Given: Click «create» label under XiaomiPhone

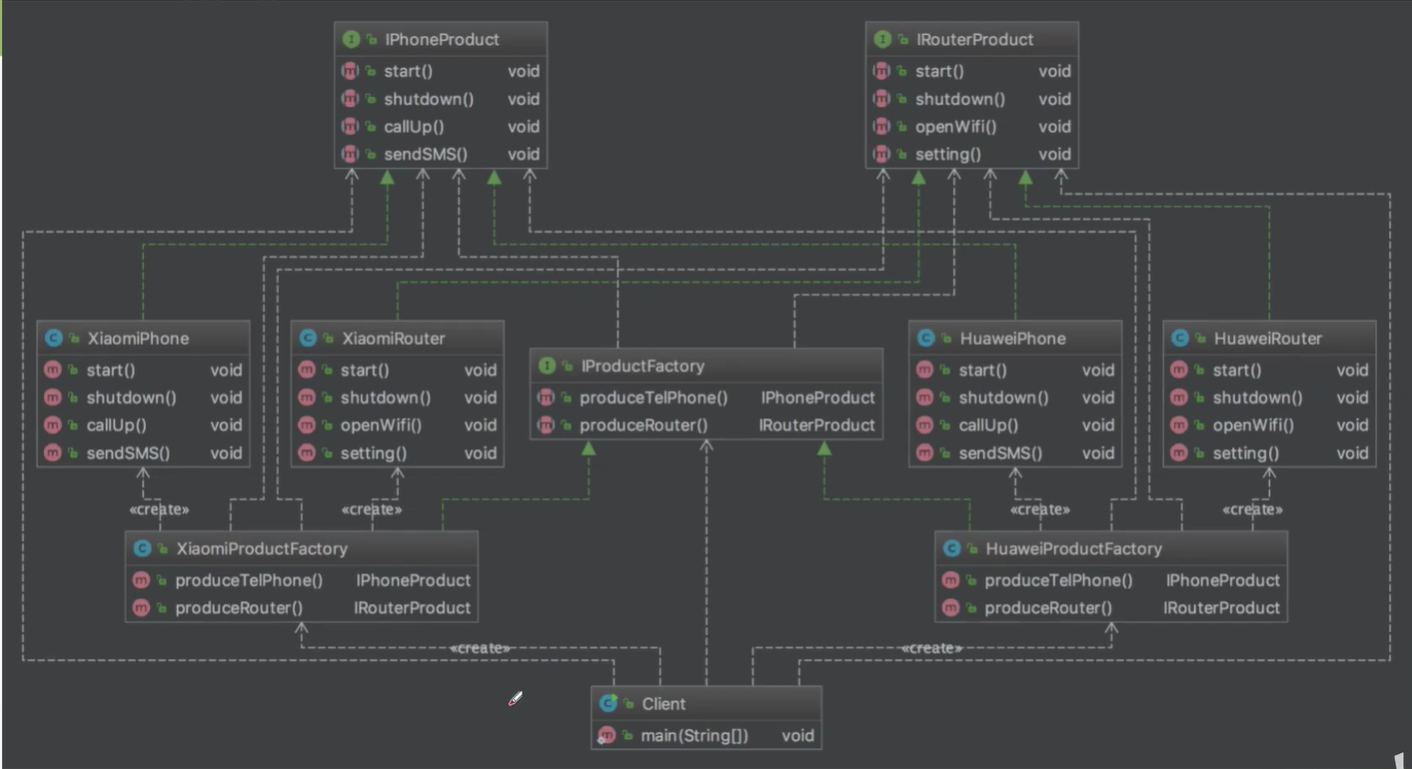Looking at the screenshot, I should (x=159, y=510).
